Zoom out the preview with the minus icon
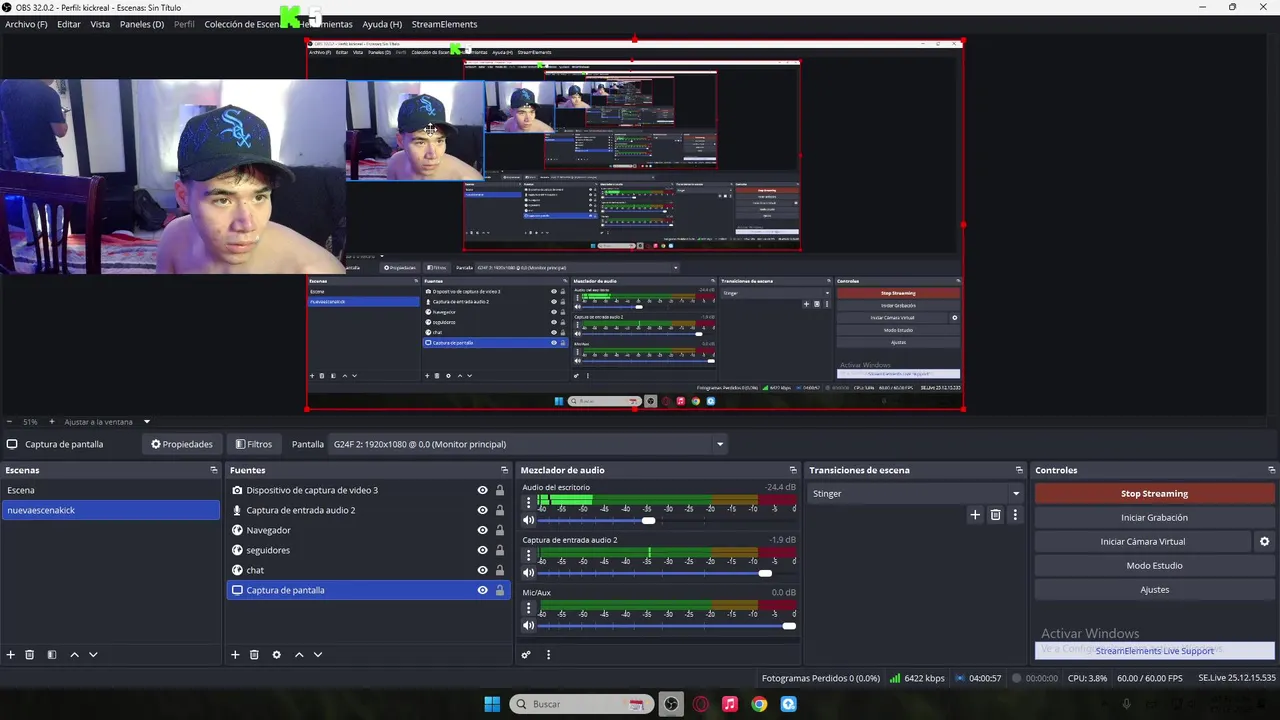1280x720 pixels. pyautogui.click(x=9, y=422)
